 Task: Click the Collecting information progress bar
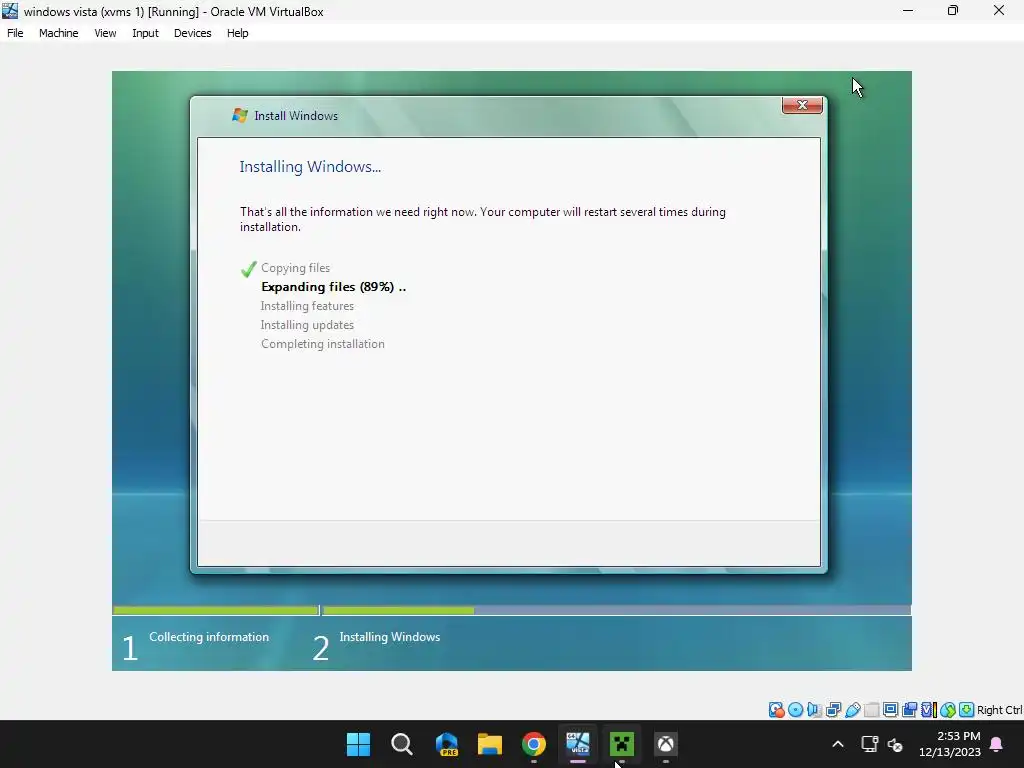(x=216, y=611)
